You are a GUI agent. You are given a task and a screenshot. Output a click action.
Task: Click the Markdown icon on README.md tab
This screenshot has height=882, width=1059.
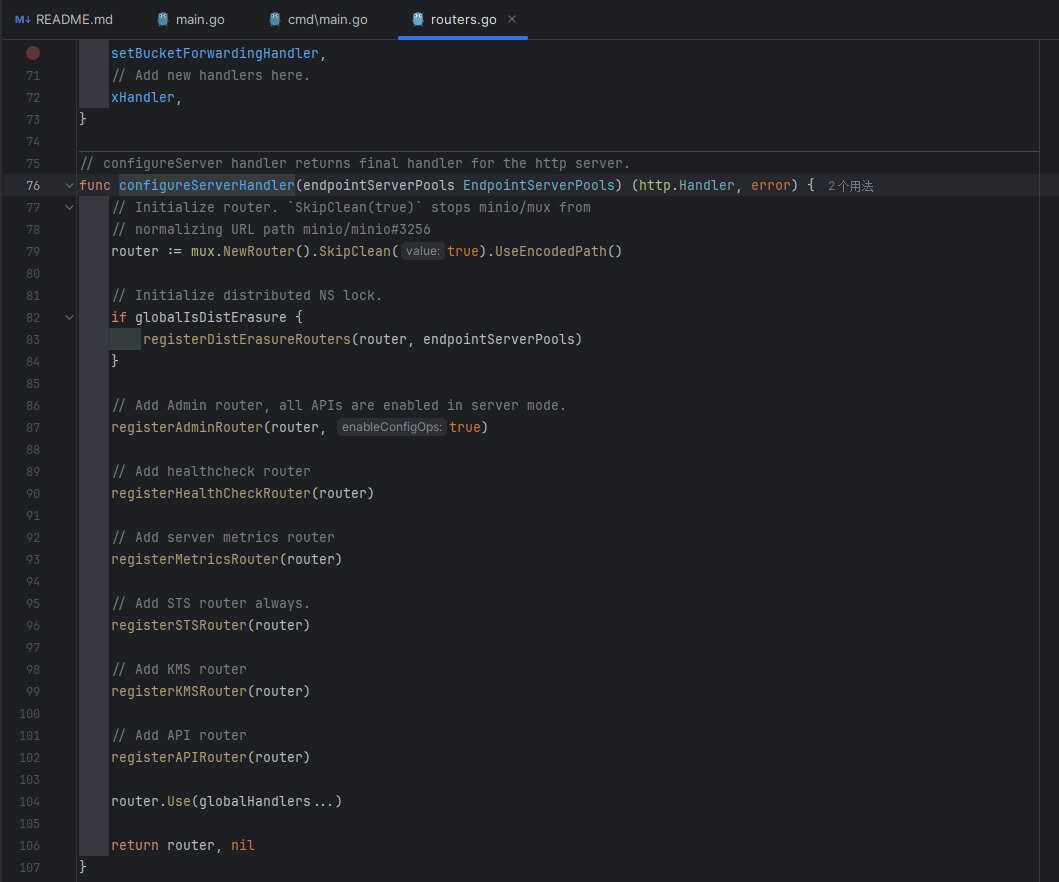[x=23, y=20]
